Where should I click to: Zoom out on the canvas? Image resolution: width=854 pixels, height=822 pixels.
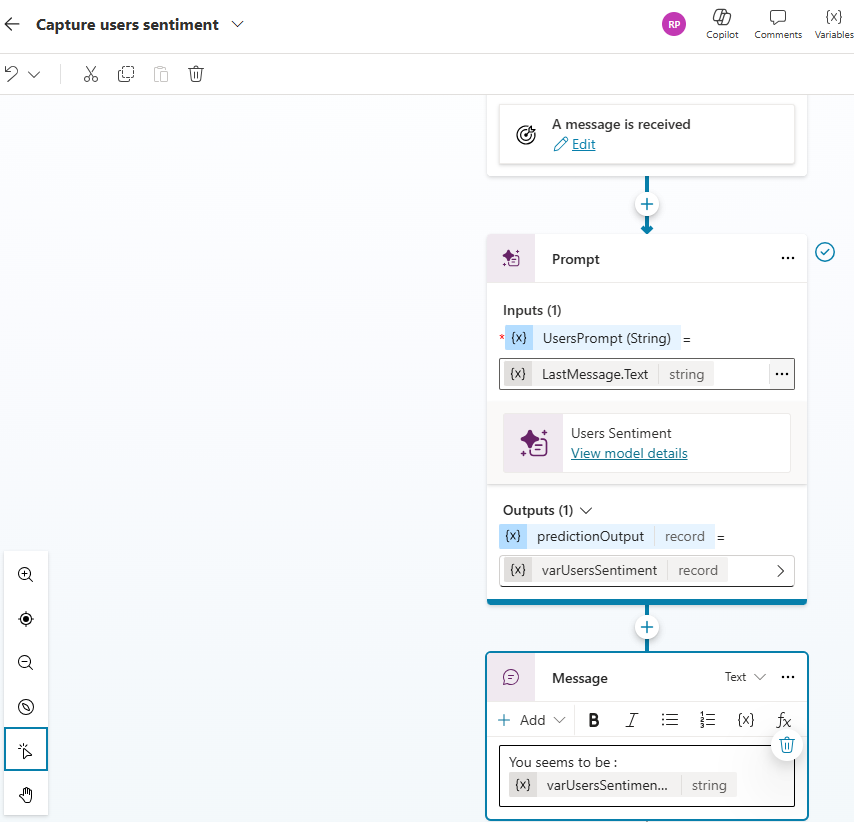coord(26,663)
